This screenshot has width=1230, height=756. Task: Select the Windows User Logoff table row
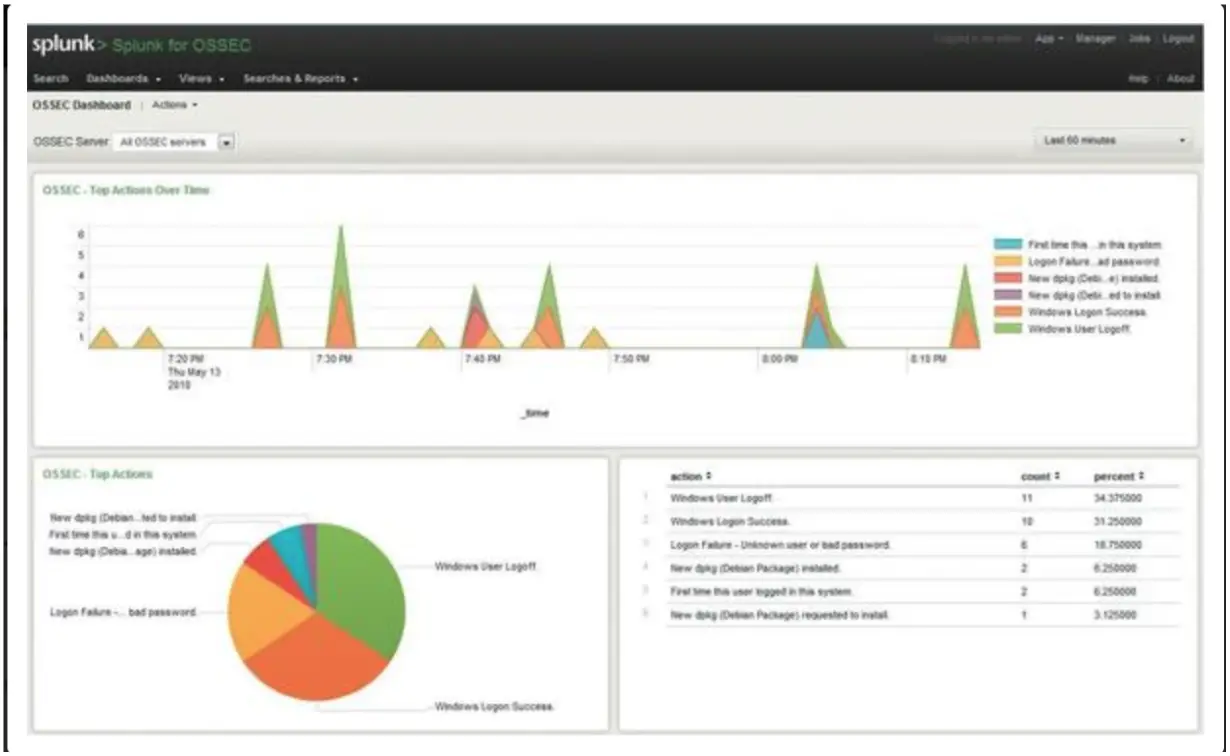pyautogui.click(x=909, y=497)
